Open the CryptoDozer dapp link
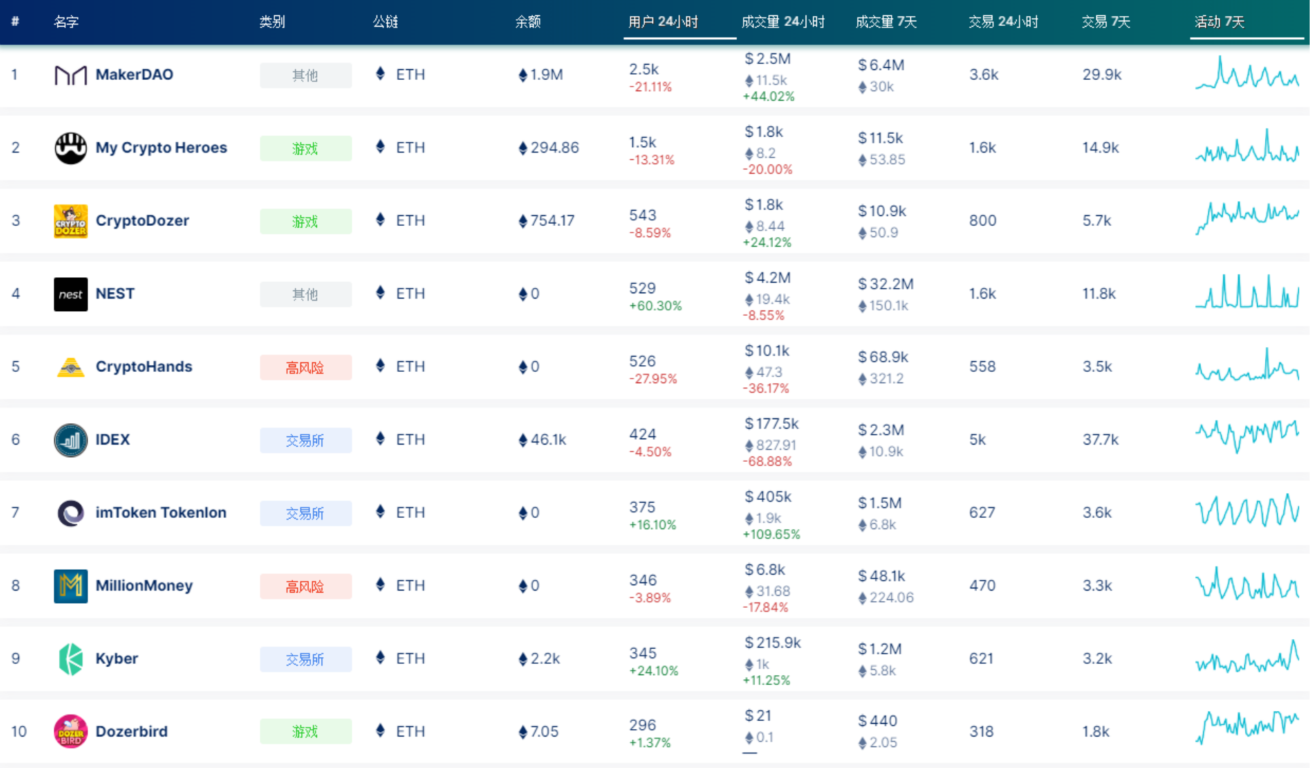The width and height of the screenshot is (1312, 768). [142, 221]
